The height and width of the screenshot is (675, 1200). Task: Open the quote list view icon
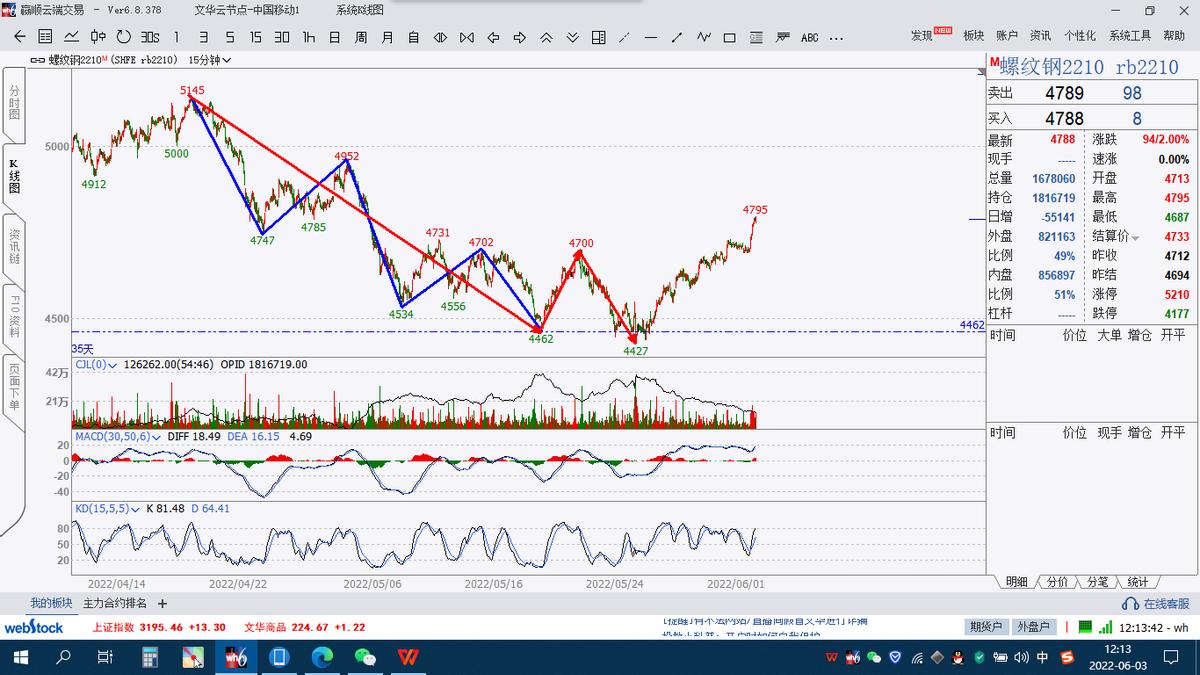point(45,37)
